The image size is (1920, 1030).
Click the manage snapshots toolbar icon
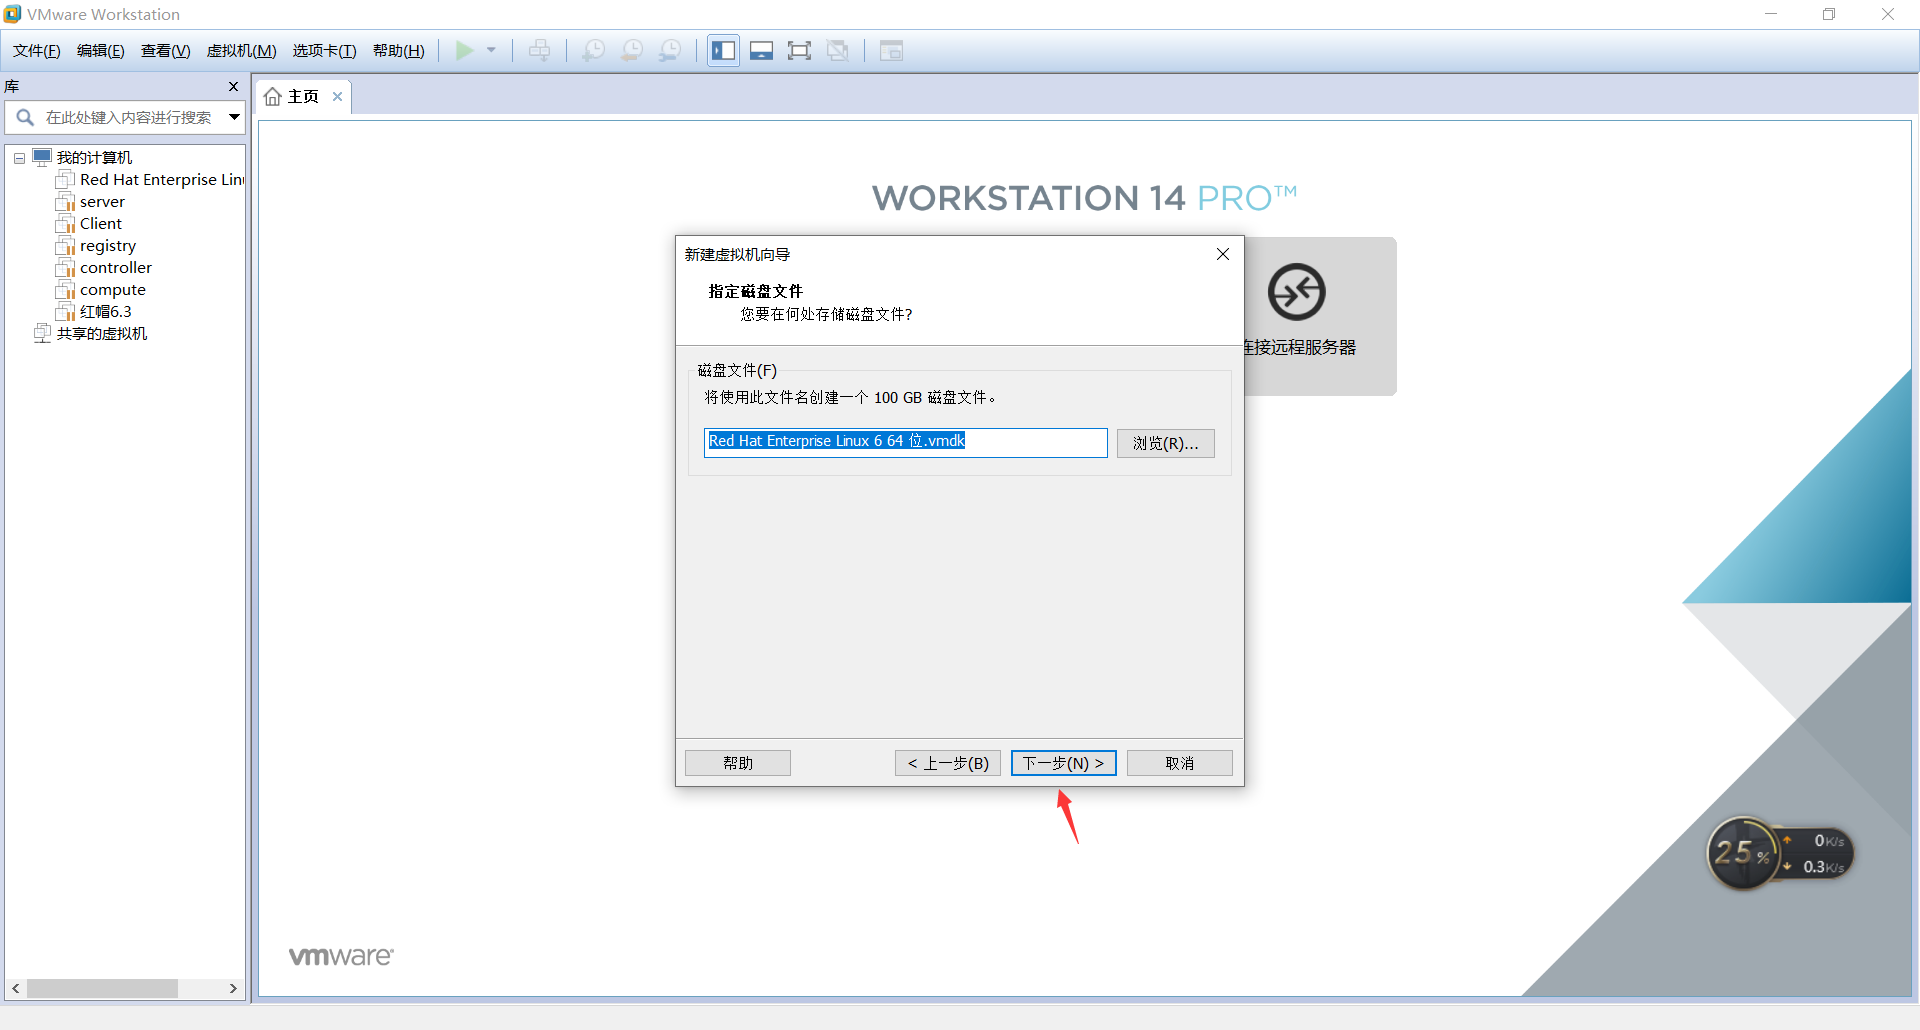point(670,50)
